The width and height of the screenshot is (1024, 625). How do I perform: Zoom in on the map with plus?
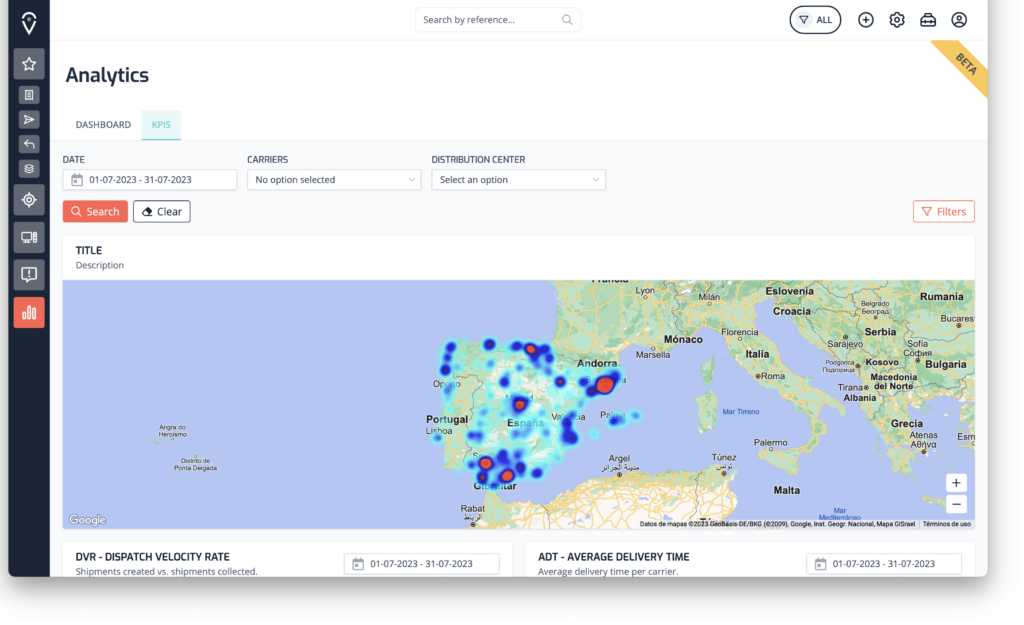(956, 483)
